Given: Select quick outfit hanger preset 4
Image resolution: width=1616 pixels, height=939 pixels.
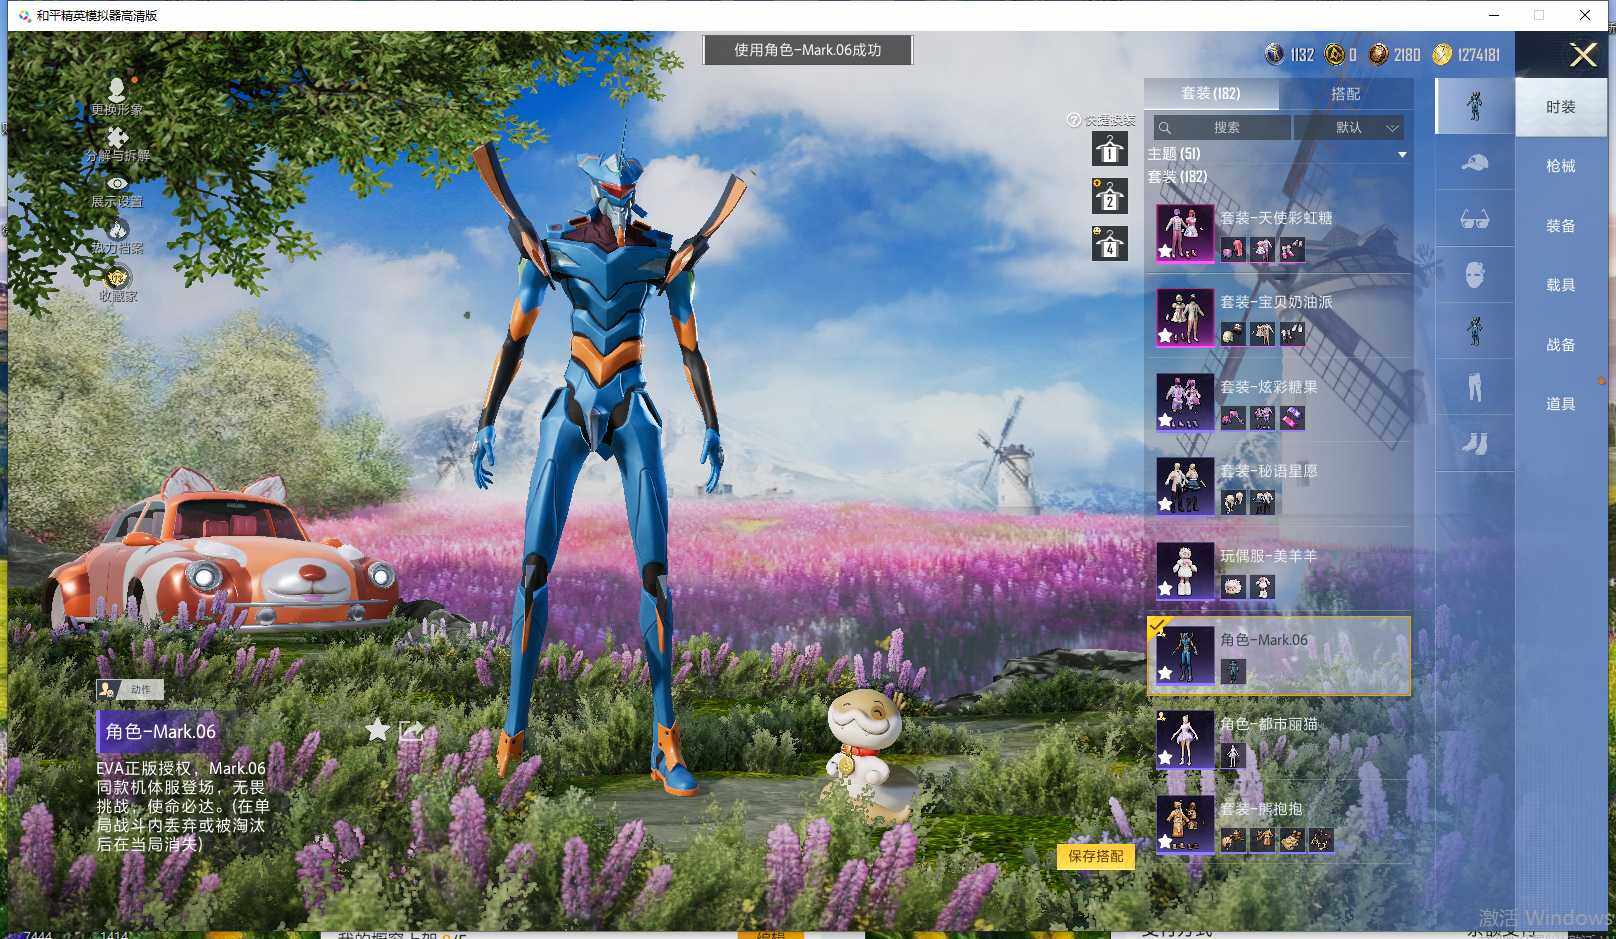Looking at the screenshot, I should click(x=1109, y=243).
